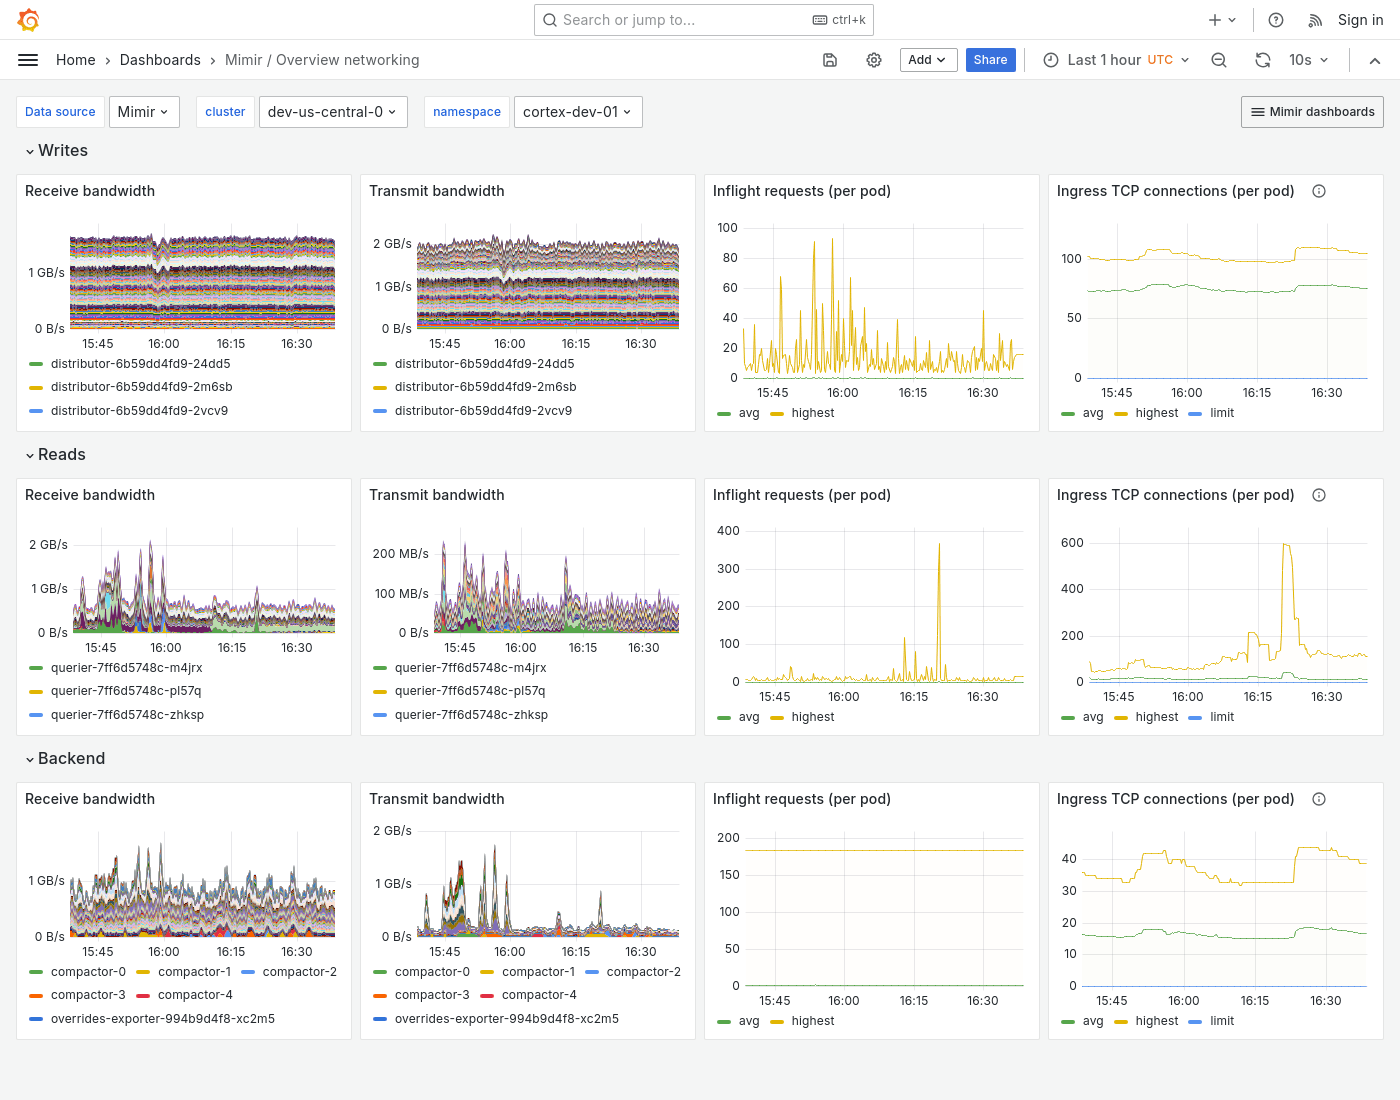1400x1100 pixels.
Task: Go to Home via breadcrumb
Action: [x=75, y=60]
